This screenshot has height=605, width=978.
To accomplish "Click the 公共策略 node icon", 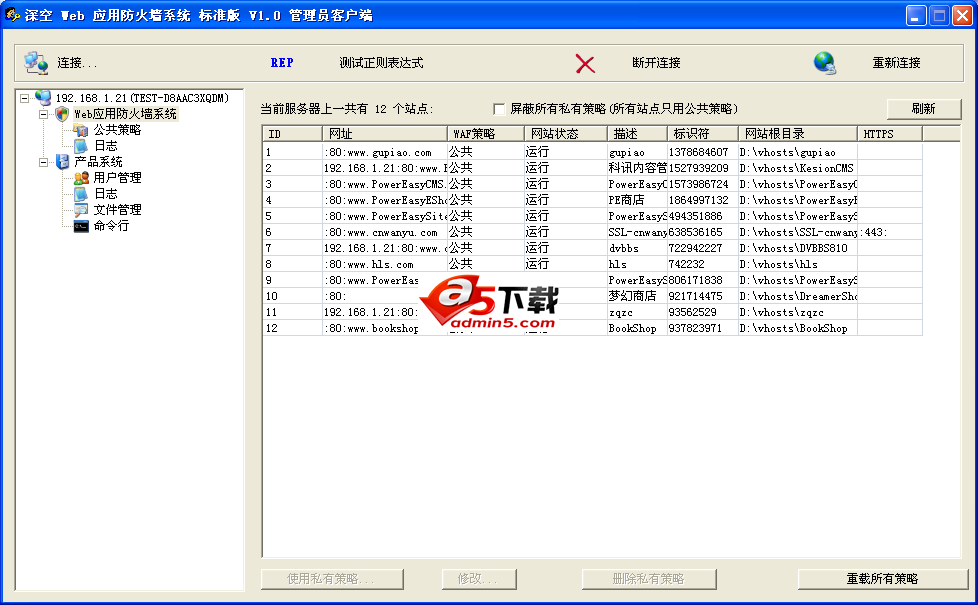I will [80, 130].
